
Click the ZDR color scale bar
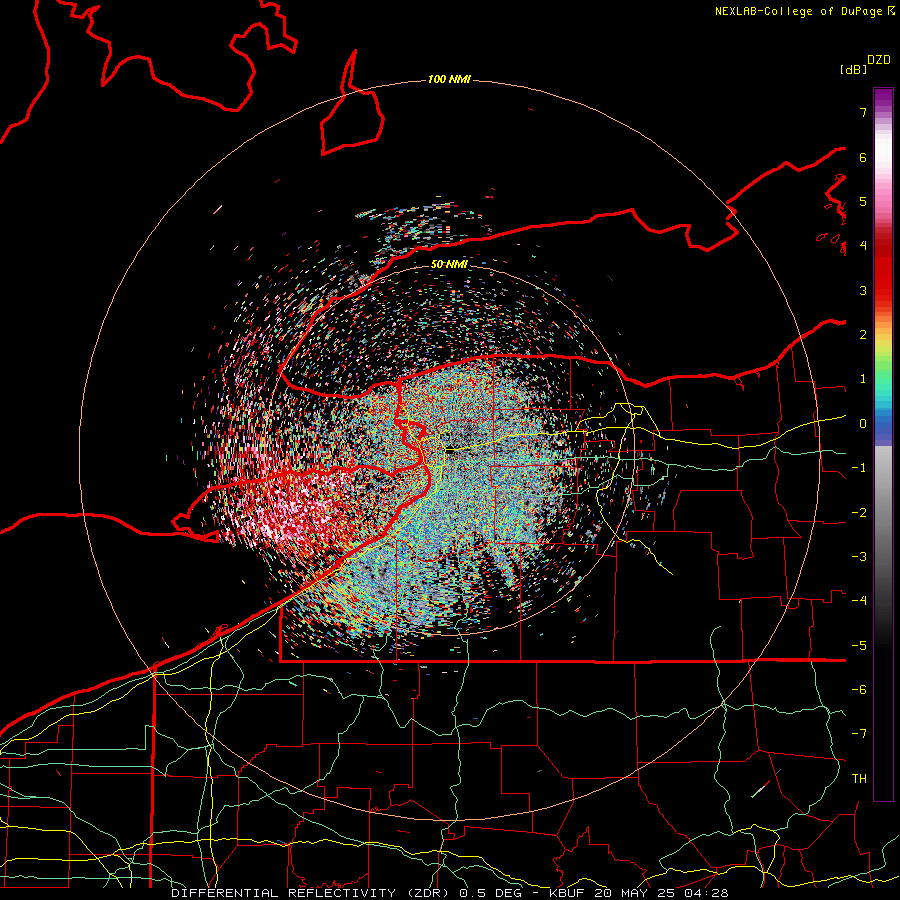point(883,444)
